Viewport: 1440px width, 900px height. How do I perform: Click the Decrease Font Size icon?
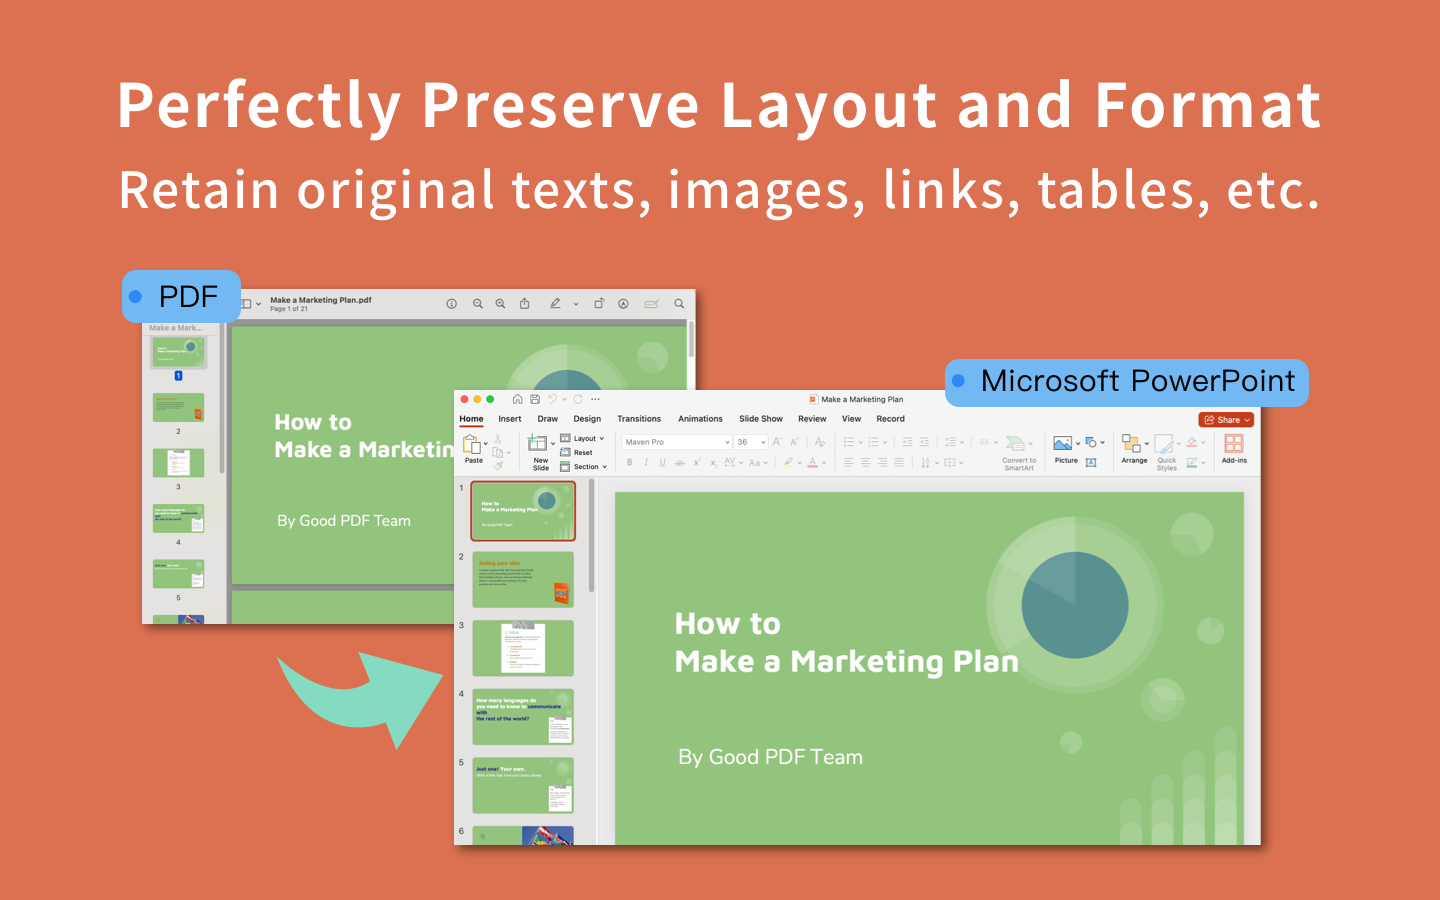794,442
